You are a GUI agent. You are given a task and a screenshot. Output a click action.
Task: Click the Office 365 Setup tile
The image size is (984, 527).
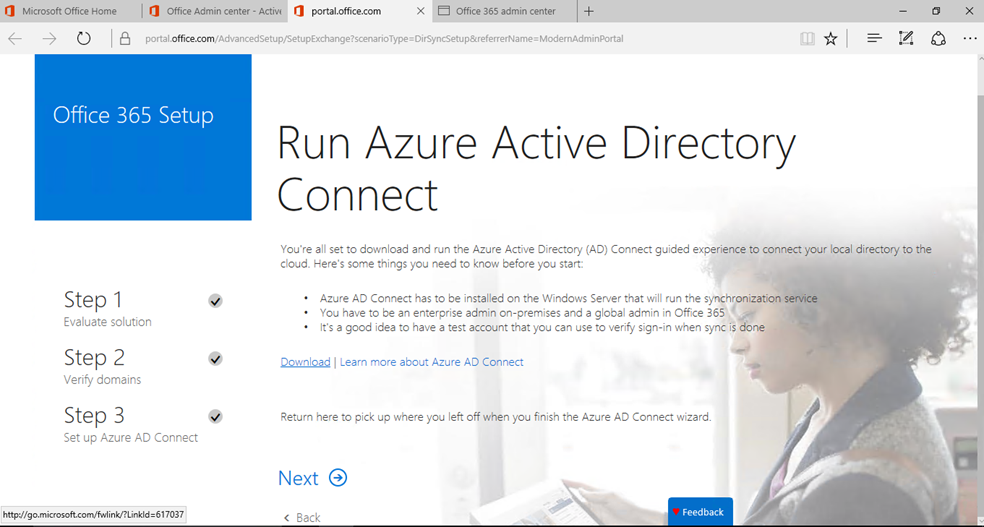(x=143, y=137)
